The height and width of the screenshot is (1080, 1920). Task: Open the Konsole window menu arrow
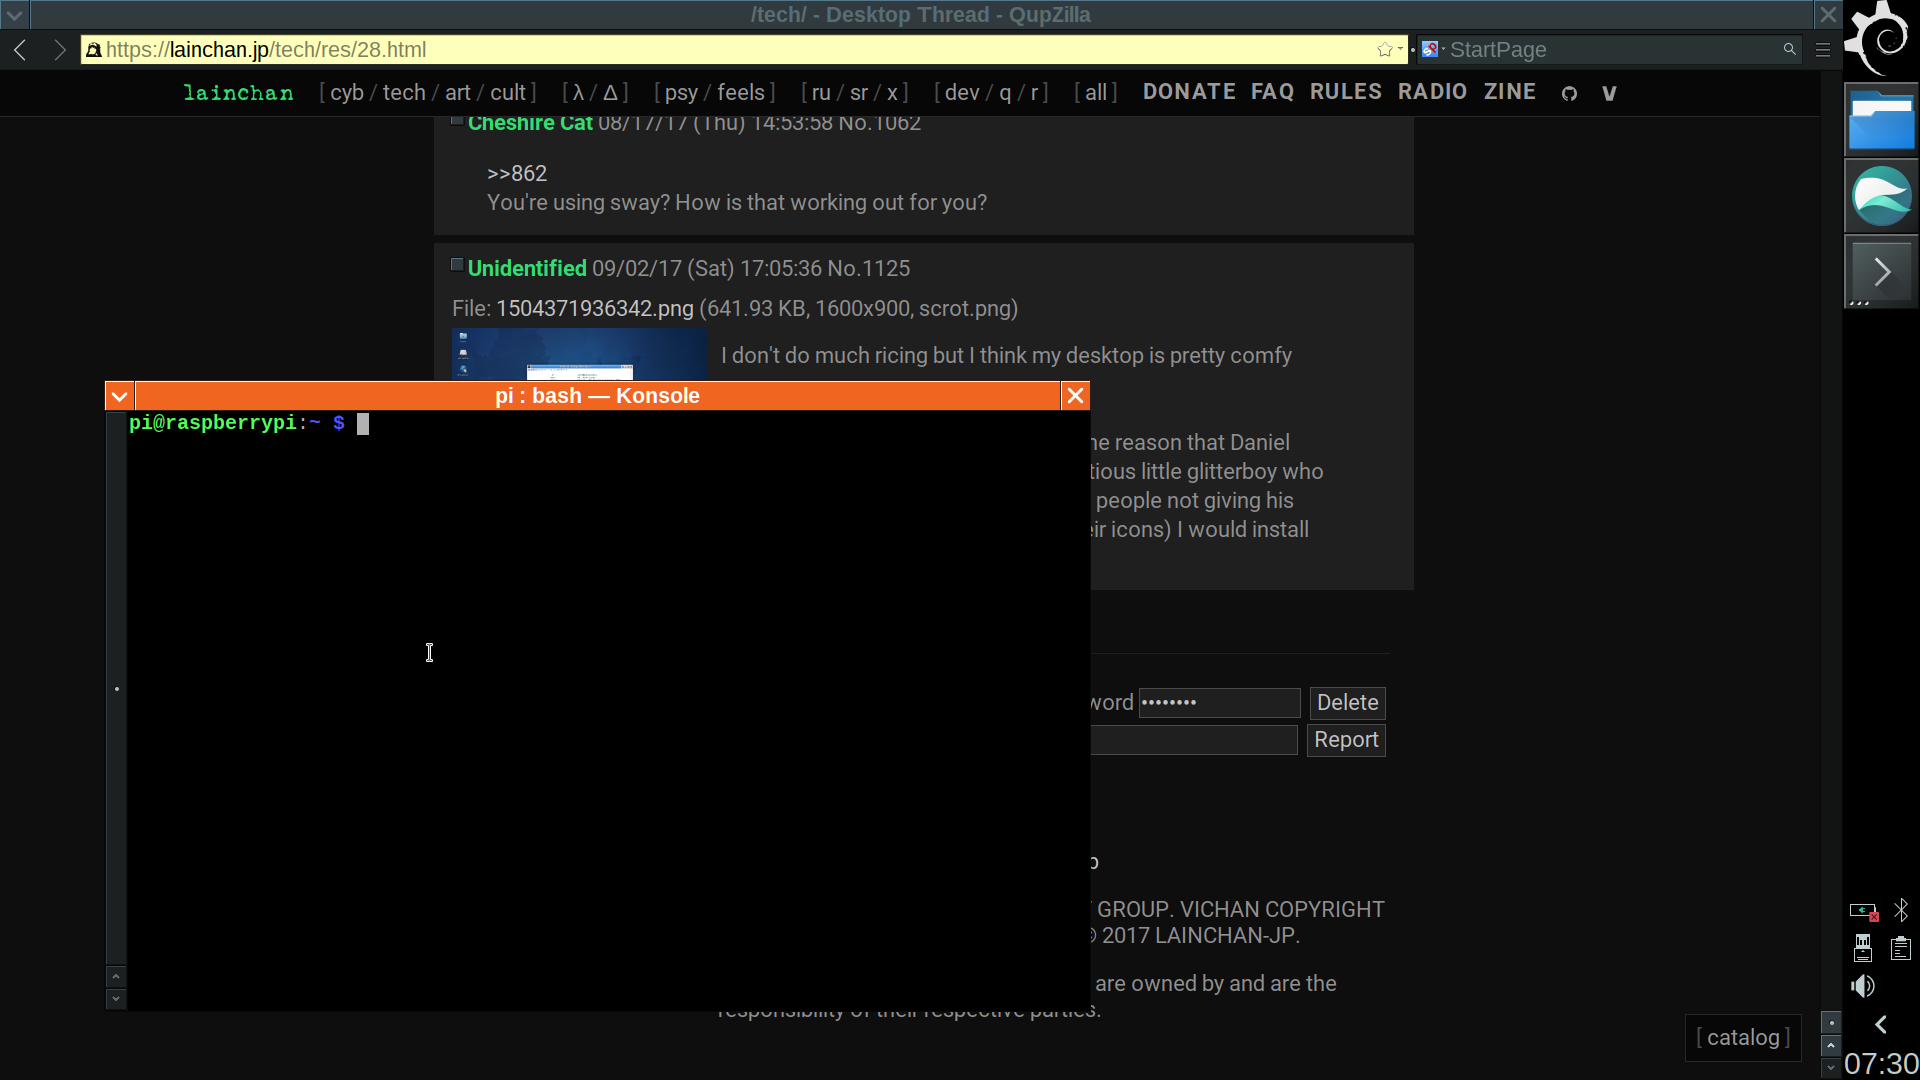pos(119,396)
